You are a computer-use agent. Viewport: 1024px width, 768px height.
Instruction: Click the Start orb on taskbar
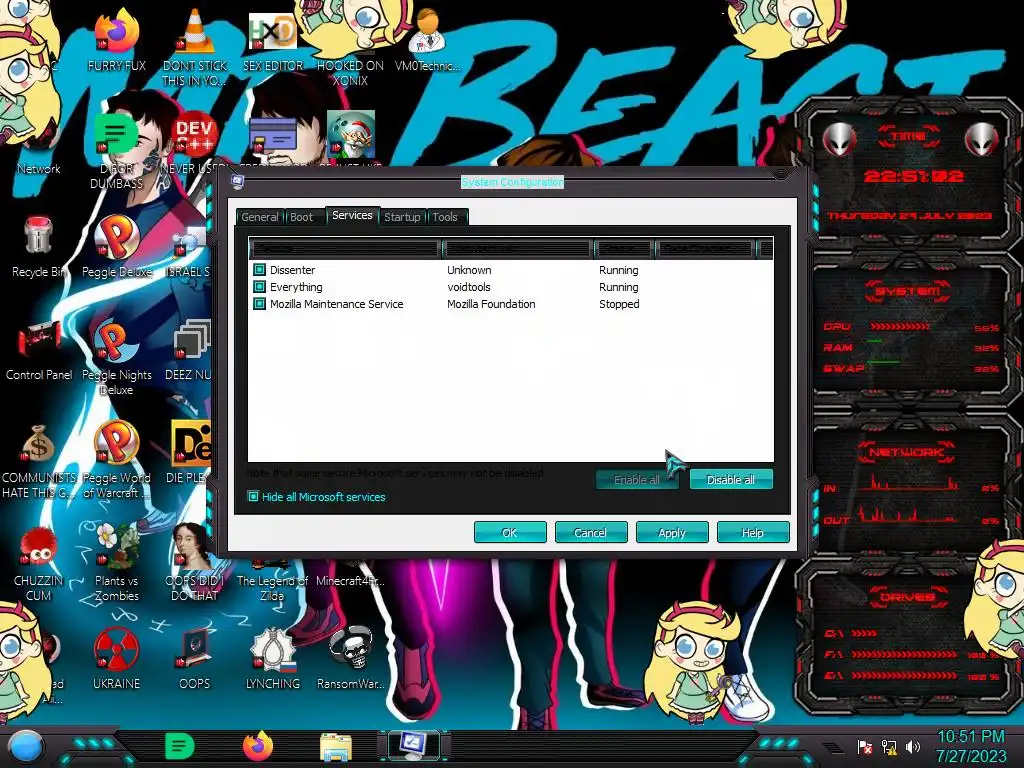[x=26, y=746]
